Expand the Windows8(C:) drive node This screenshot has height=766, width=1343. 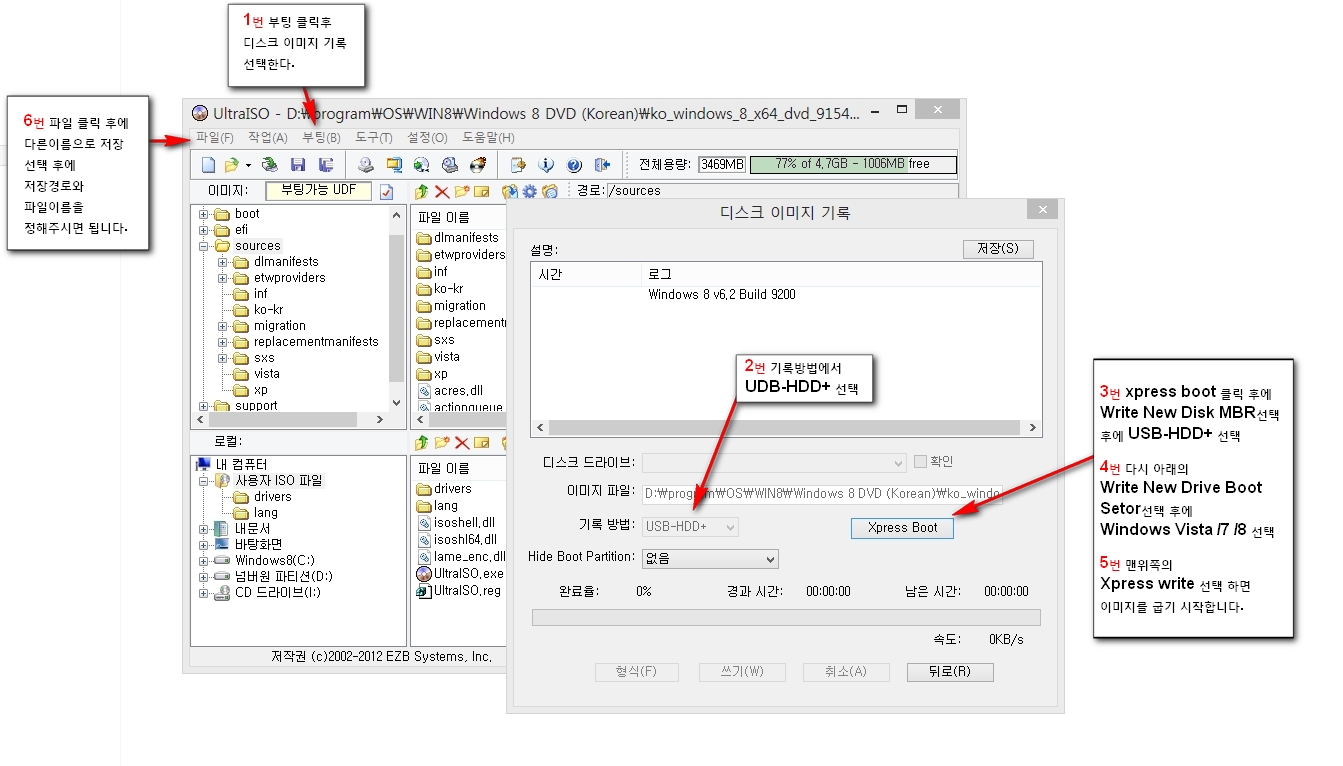[204, 560]
